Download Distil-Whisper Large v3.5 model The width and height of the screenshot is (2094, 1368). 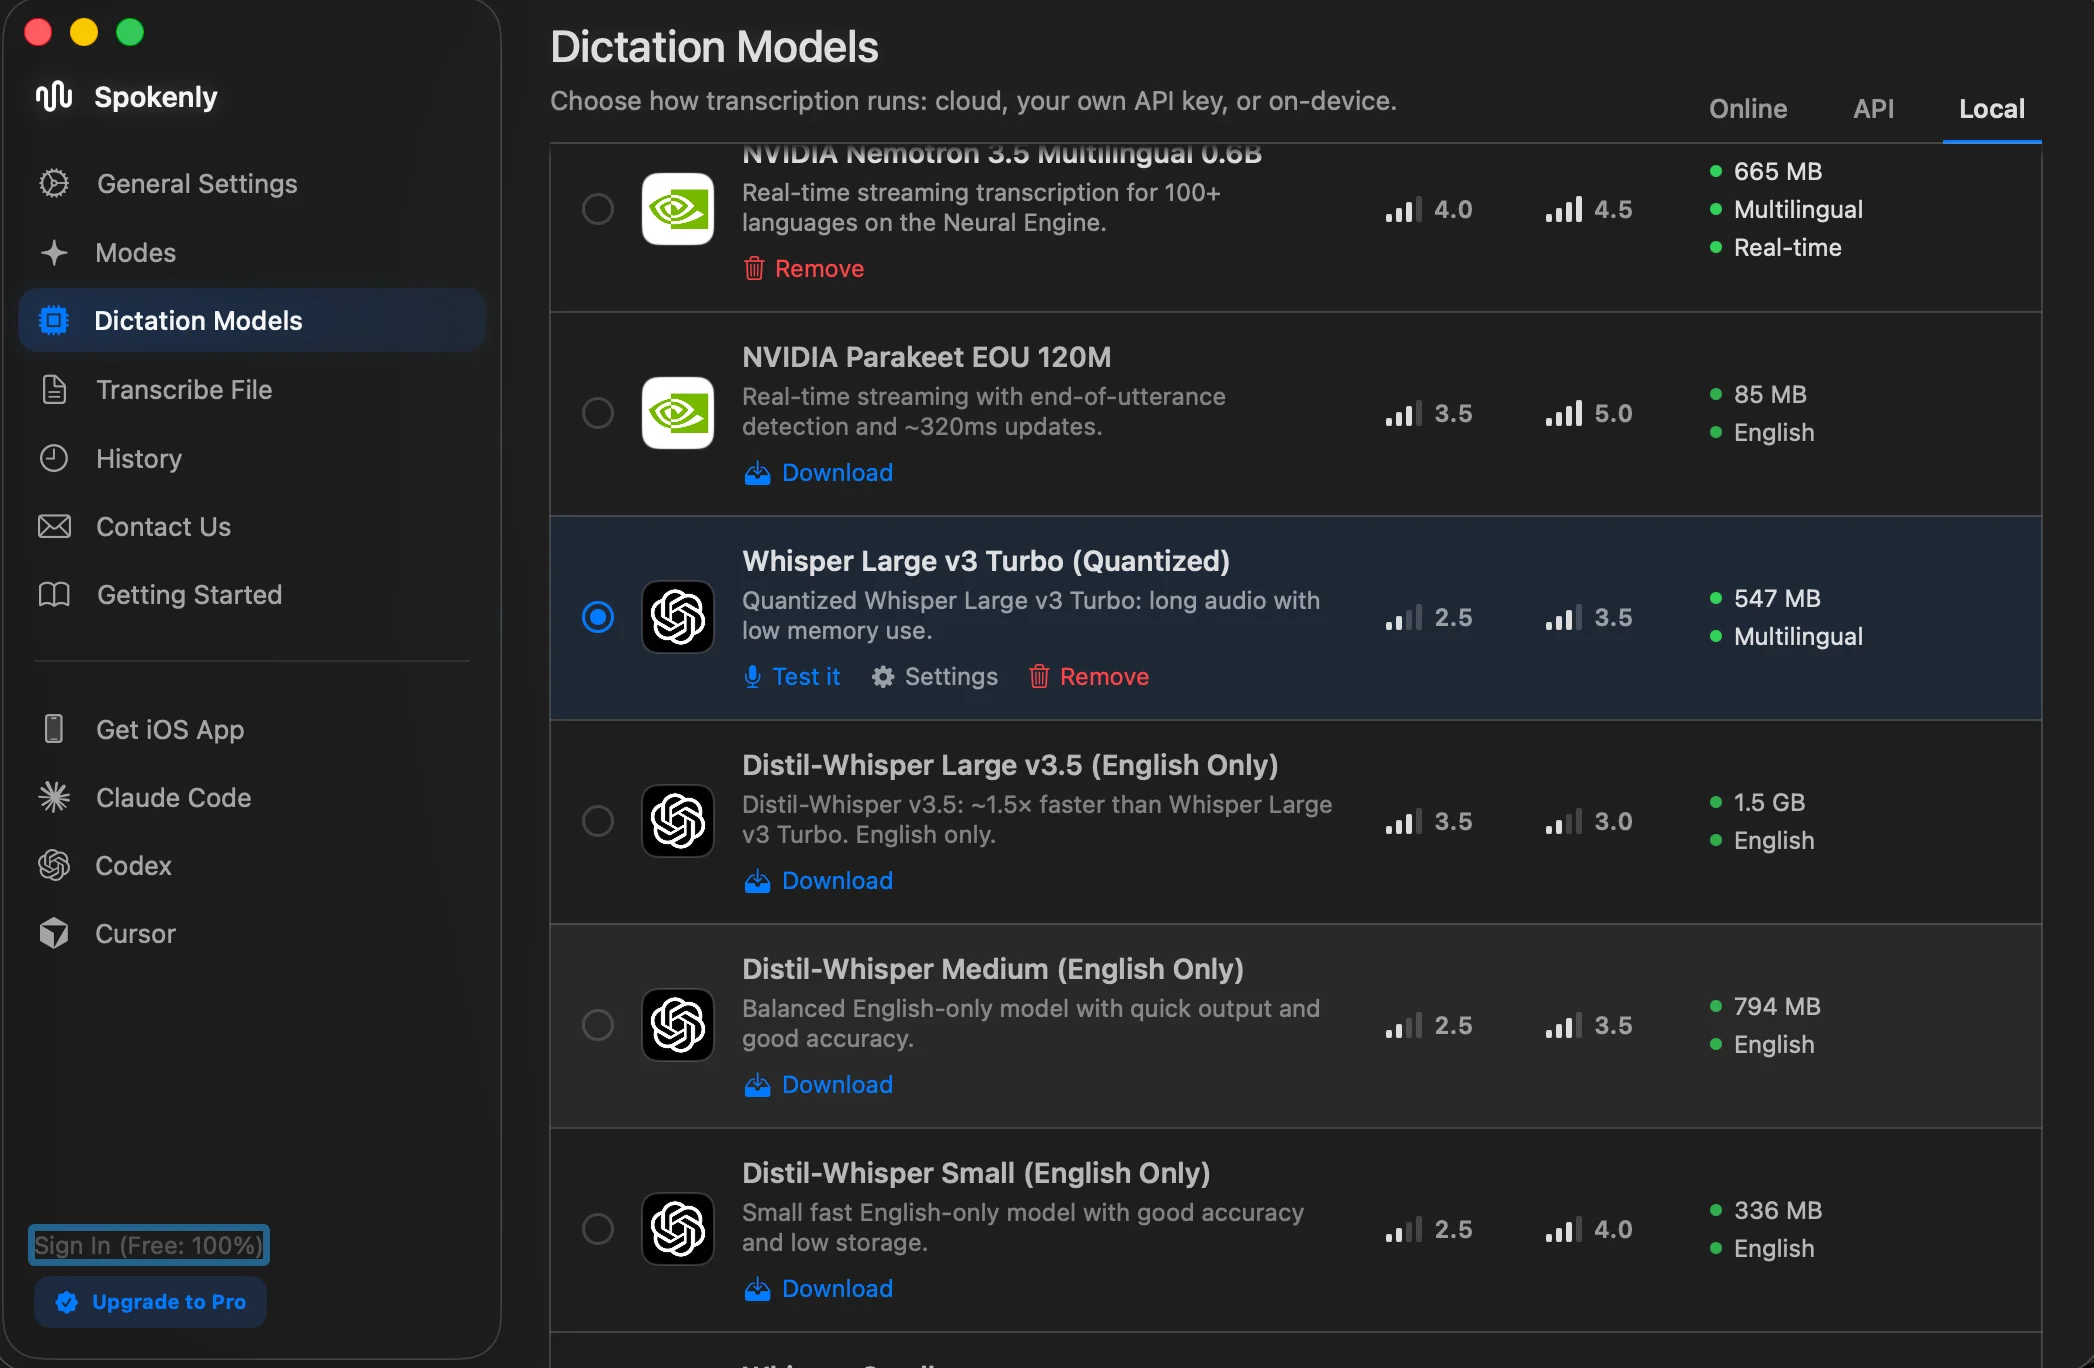tap(818, 881)
